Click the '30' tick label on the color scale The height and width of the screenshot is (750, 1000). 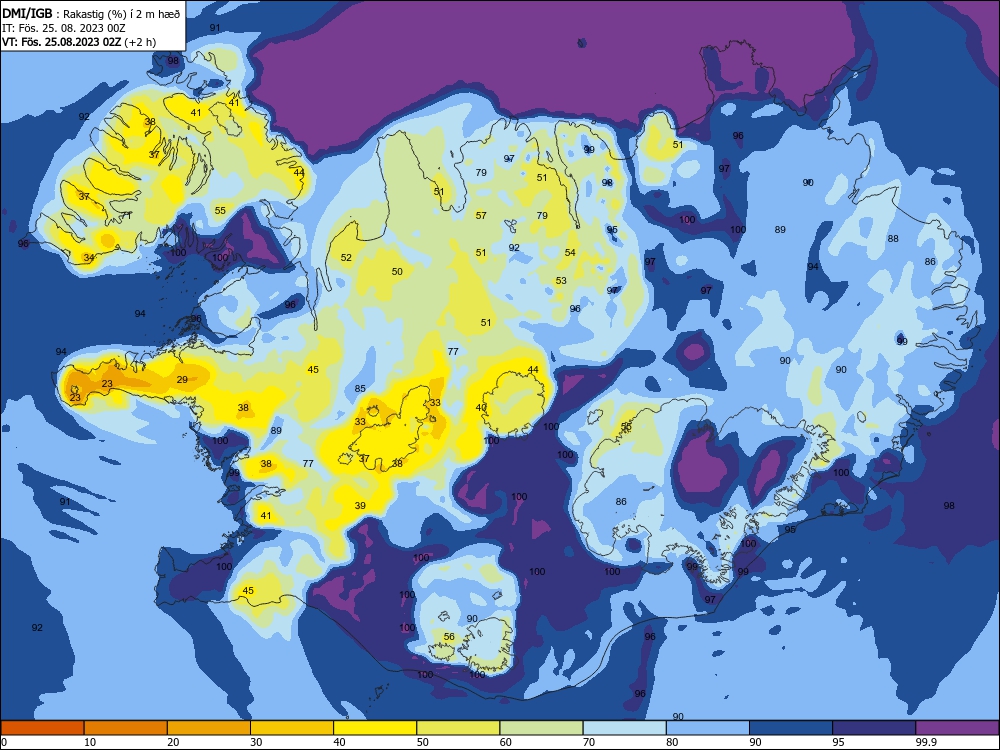tap(256, 742)
